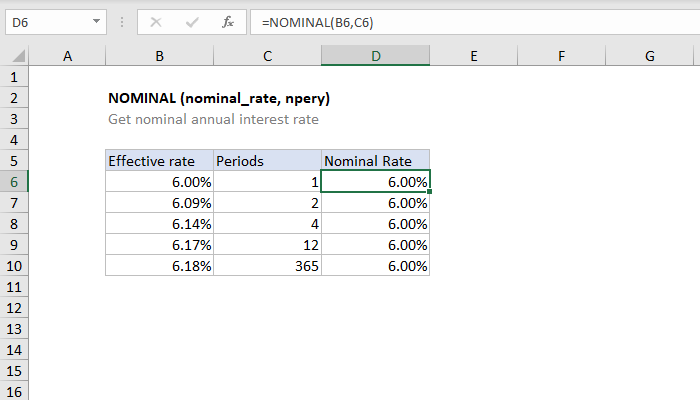Click the 'Get nominal annual interest rate' cell
Viewport: 700px width, 400px height.
pos(213,119)
